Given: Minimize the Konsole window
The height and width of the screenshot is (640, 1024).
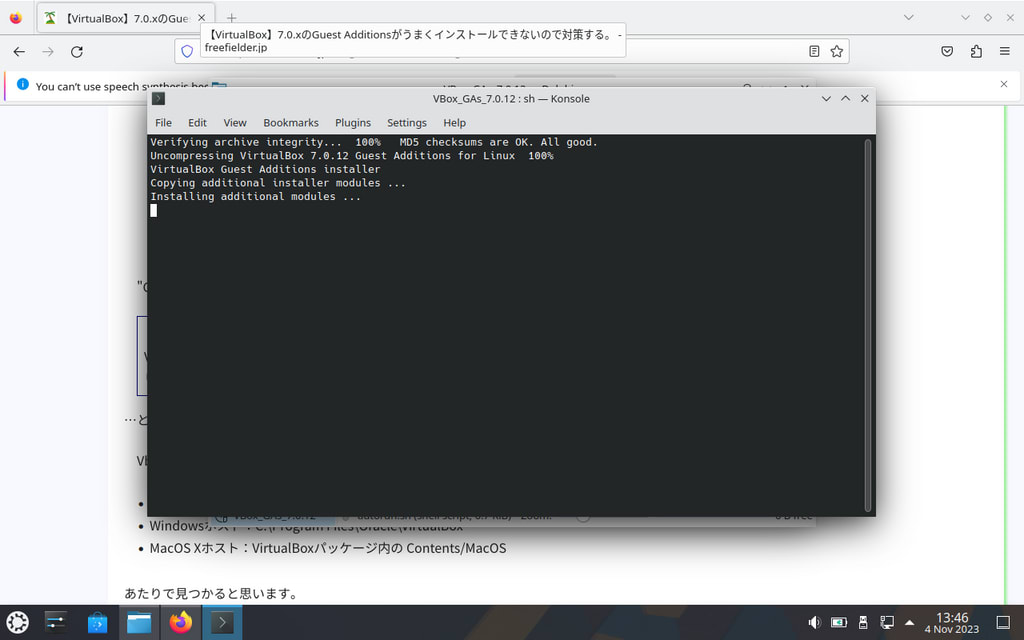Looking at the screenshot, I should click(x=826, y=99).
